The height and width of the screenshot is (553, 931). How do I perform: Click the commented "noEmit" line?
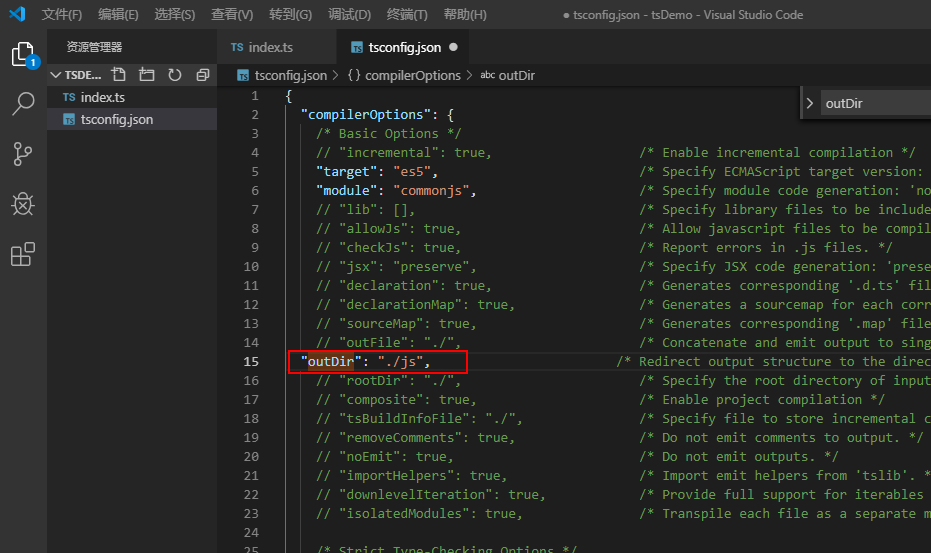(385, 456)
